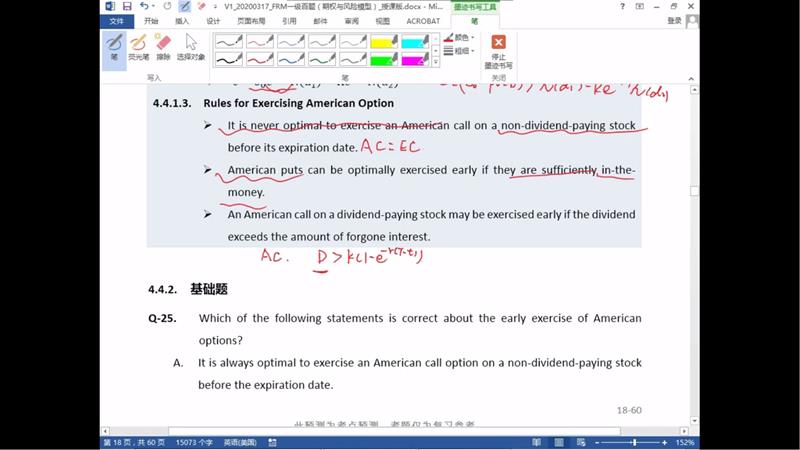The image size is (800, 450).
Task: Open the 文件 File tab
Action: coord(117,20)
